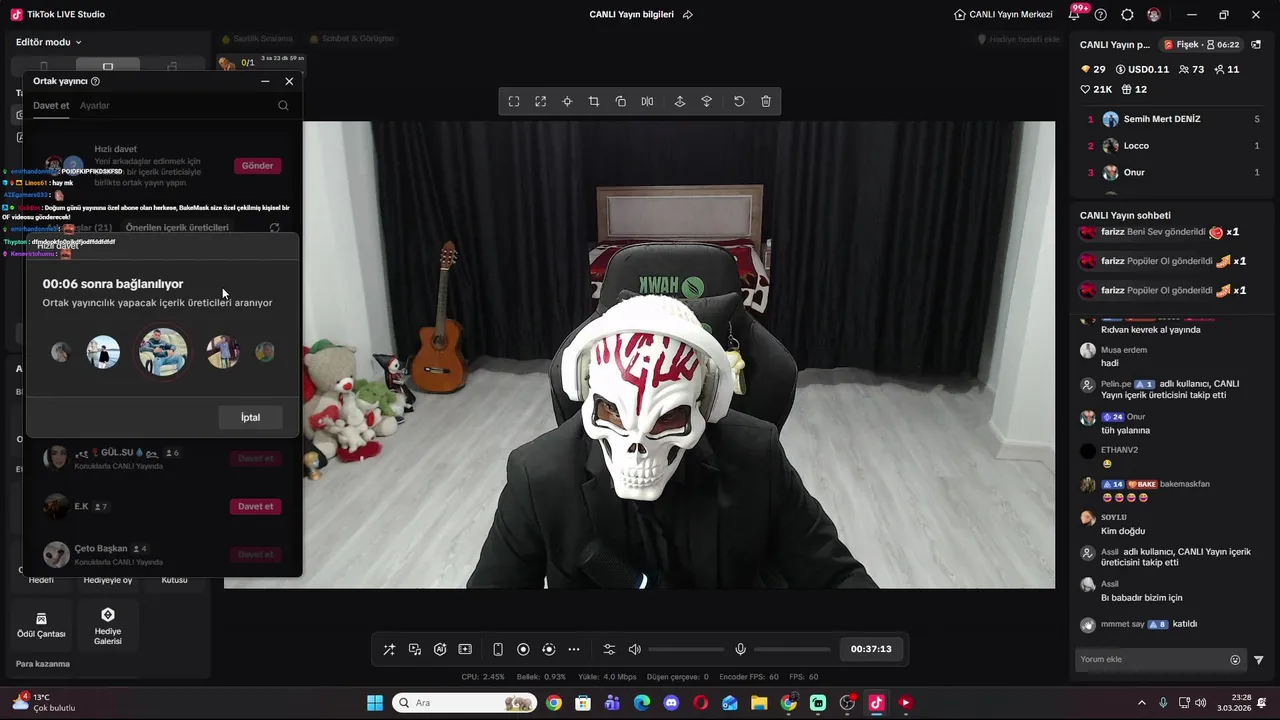Select the landscape layout icon in editor
Image resolution: width=1280 pixels, height=720 pixels.
(x=108, y=66)
